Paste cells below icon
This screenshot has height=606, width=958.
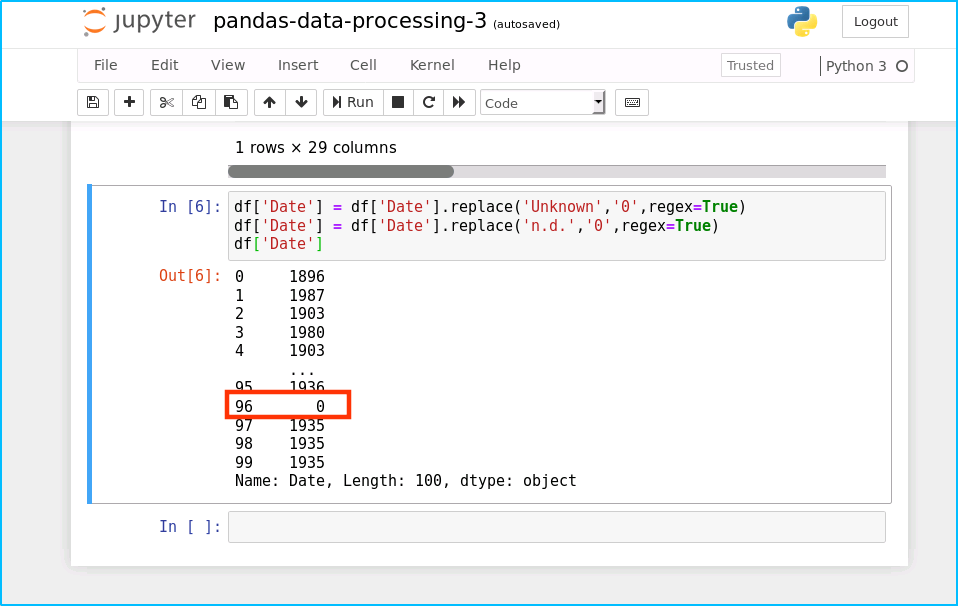tap(231, 103)
